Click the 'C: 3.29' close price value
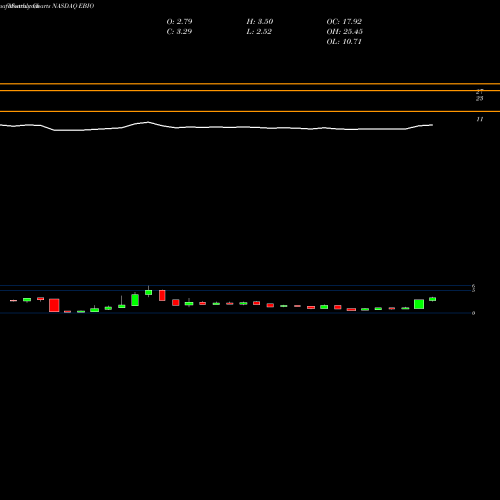 pos(179,32)
